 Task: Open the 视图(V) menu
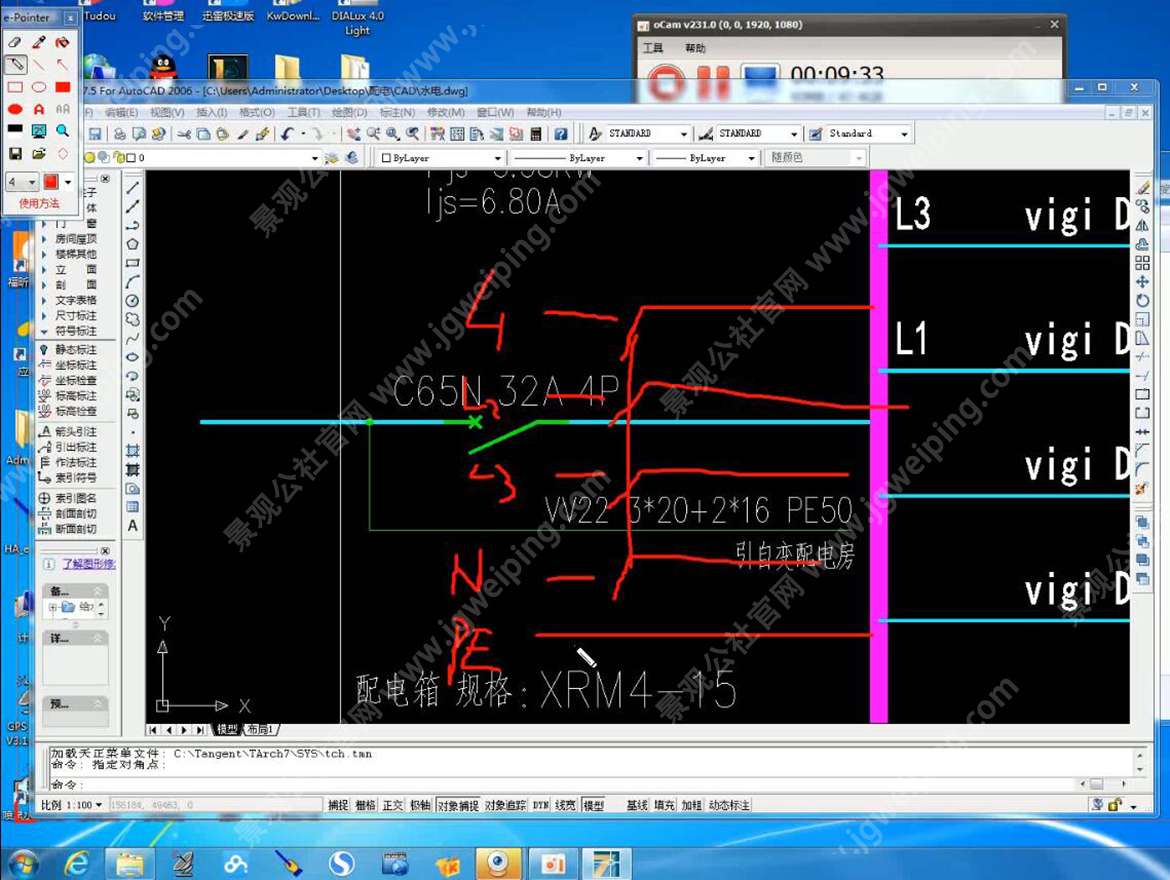point(167,113)
